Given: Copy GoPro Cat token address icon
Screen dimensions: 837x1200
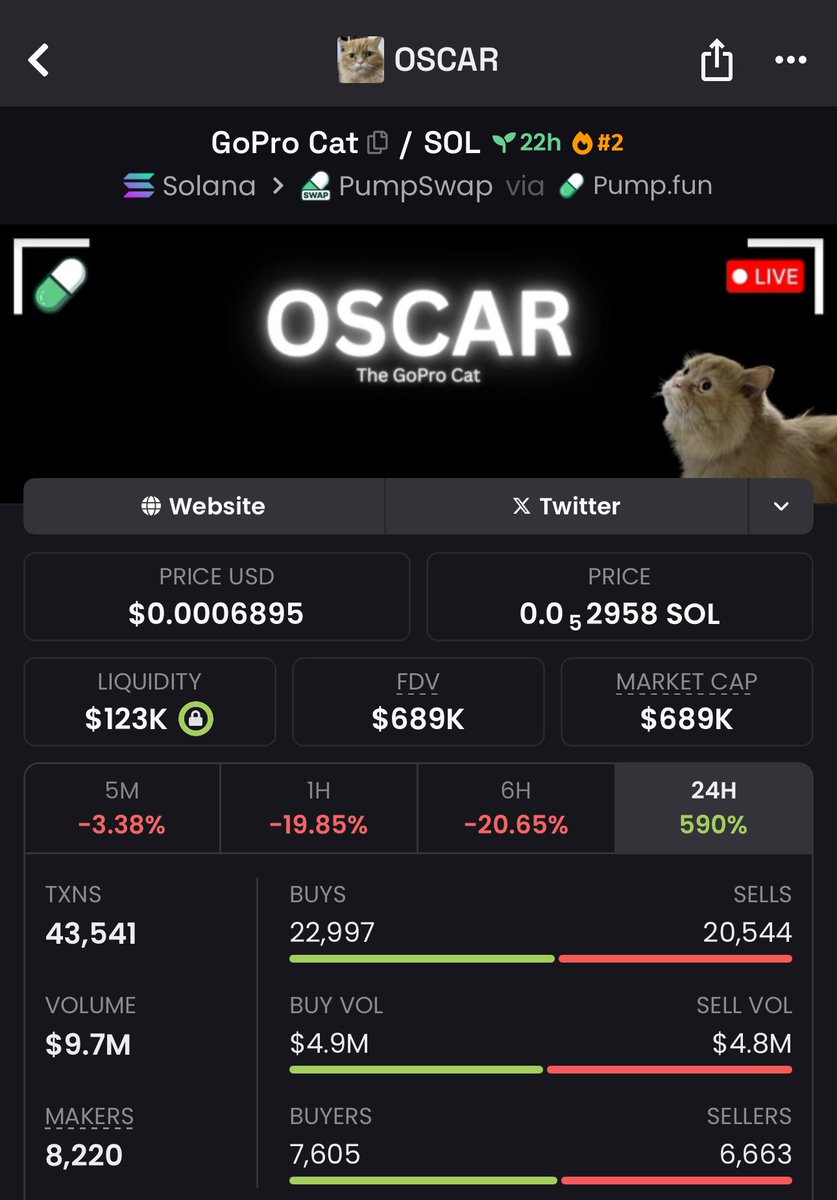Looking at the screenshot, I should click(378, 143).
